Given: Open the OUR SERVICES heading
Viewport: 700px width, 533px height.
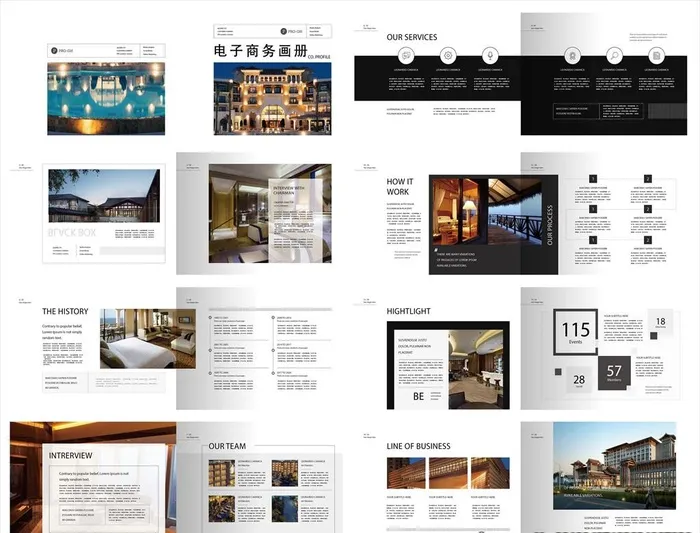Looking at the screenshot, I should pos(412,37).
